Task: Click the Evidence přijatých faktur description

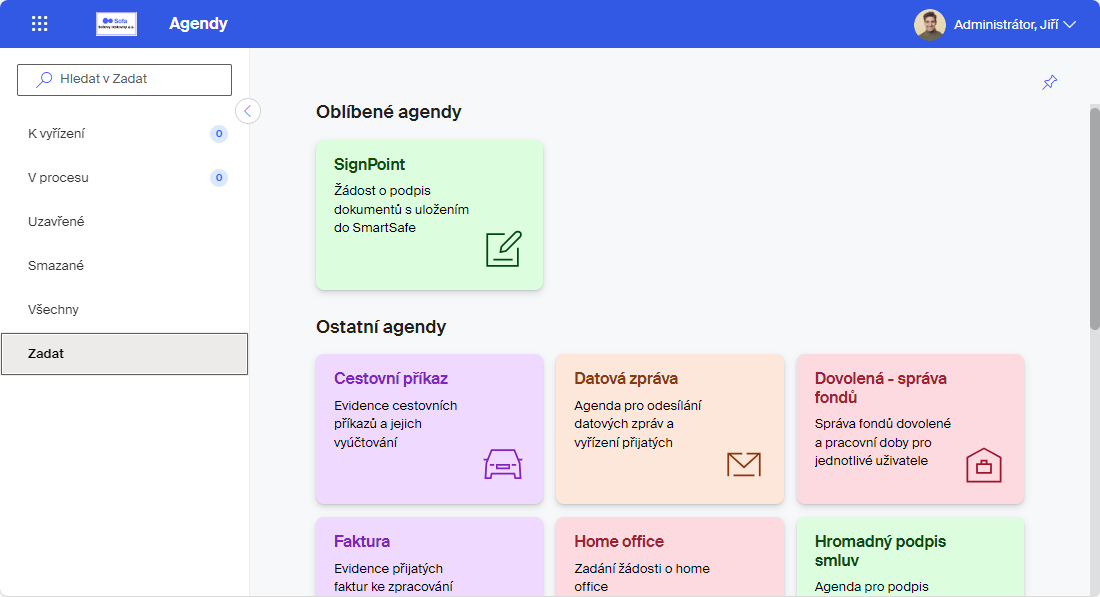Action: (x=394, y=577)
